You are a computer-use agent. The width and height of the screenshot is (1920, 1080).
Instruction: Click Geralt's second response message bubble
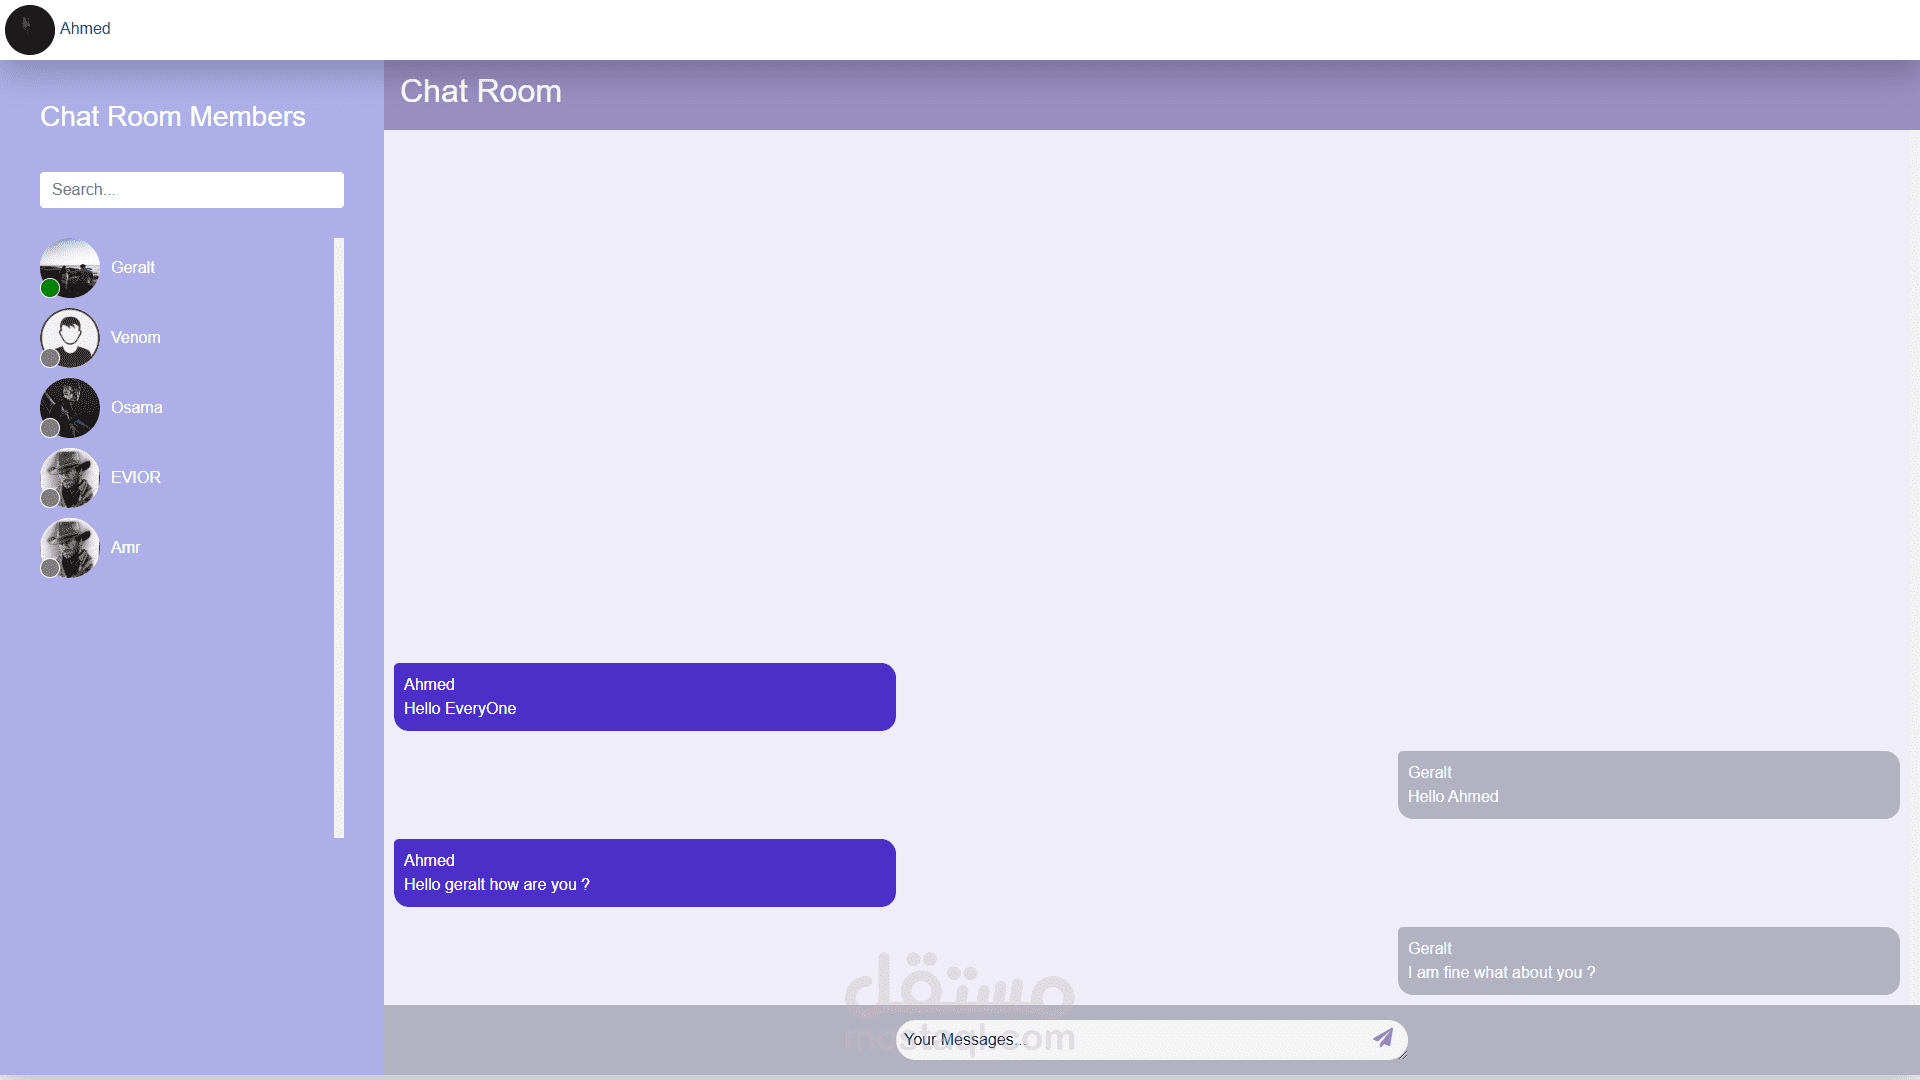tap(1648, 960)
